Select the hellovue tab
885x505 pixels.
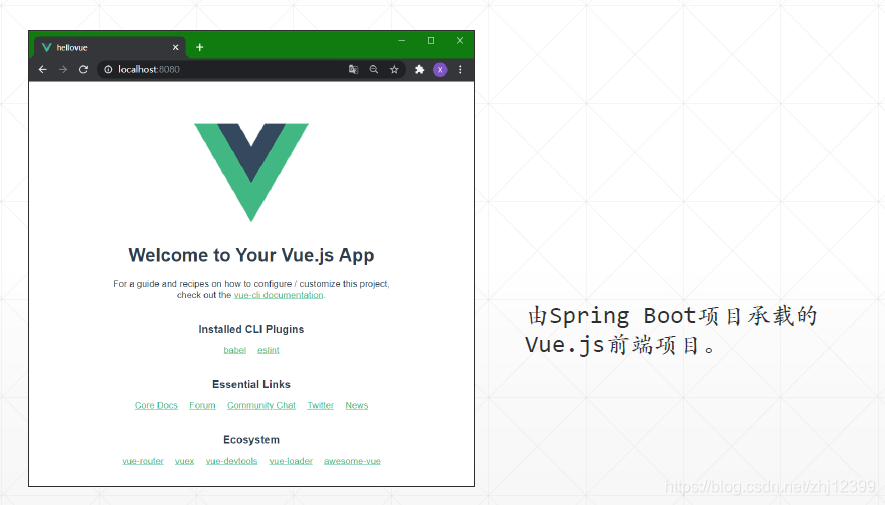(x=110, y=47)
